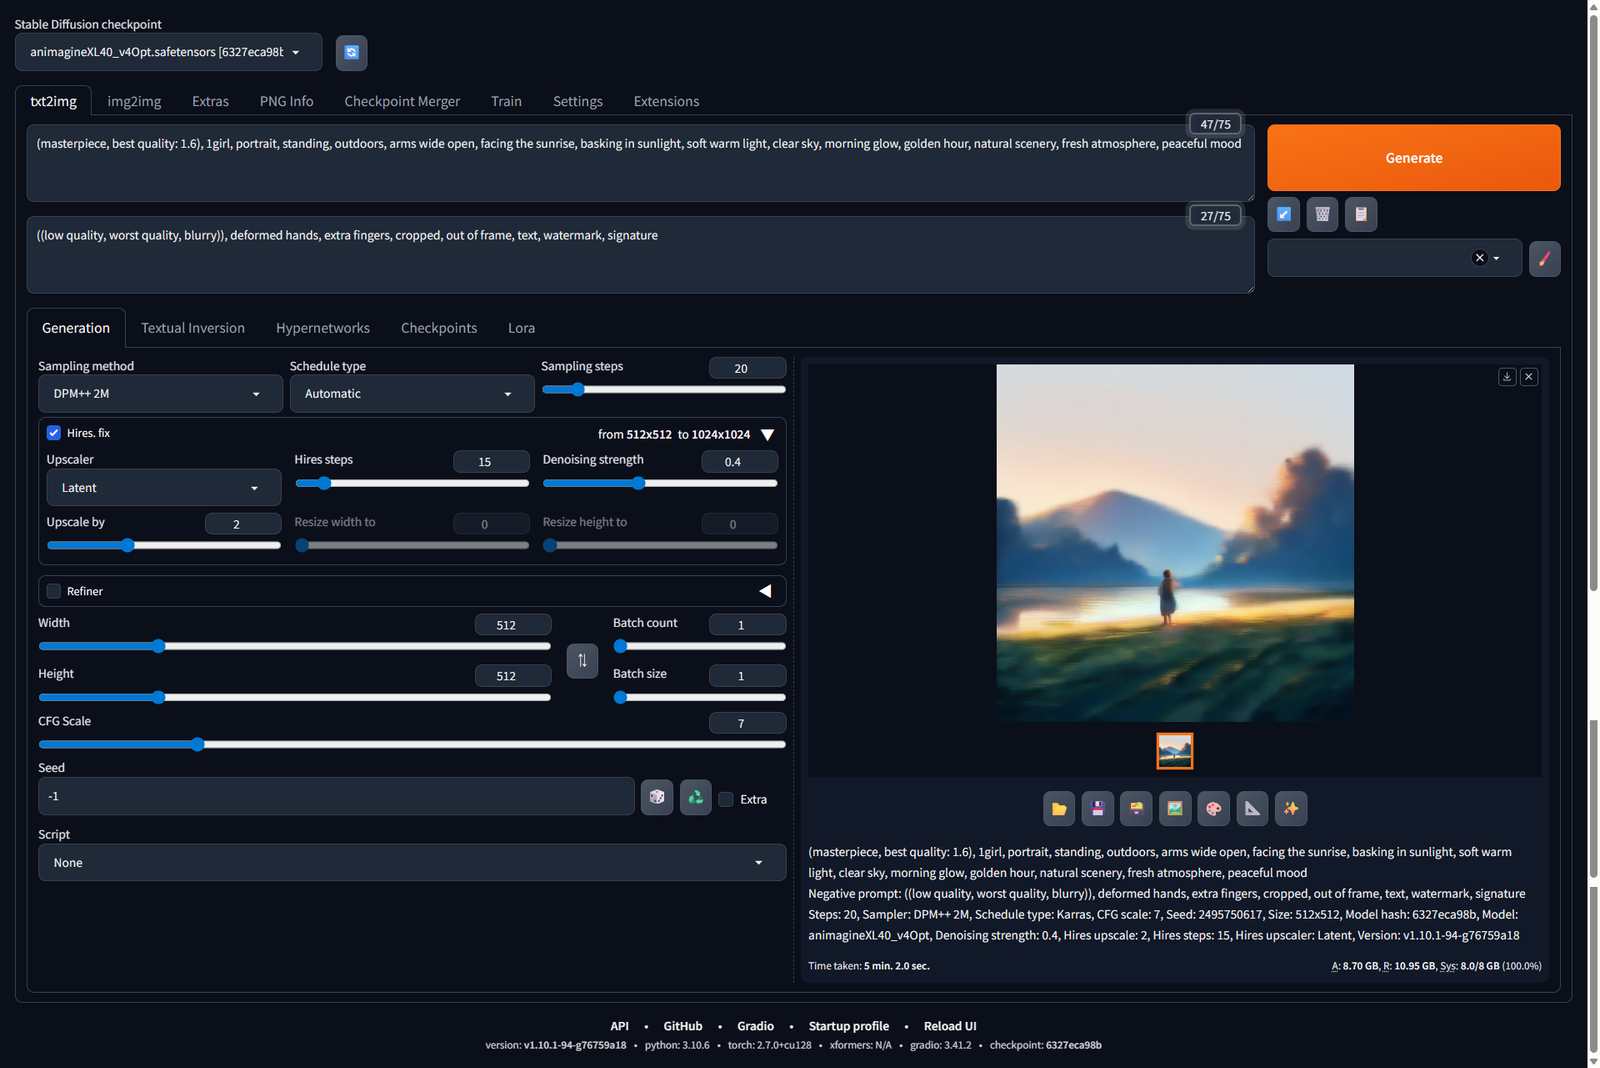The height and width of the screenshot is (1068, 1600).
Task: Enable the Refiner checkbox
Action: pyautogui.click(x=54, y=591)
